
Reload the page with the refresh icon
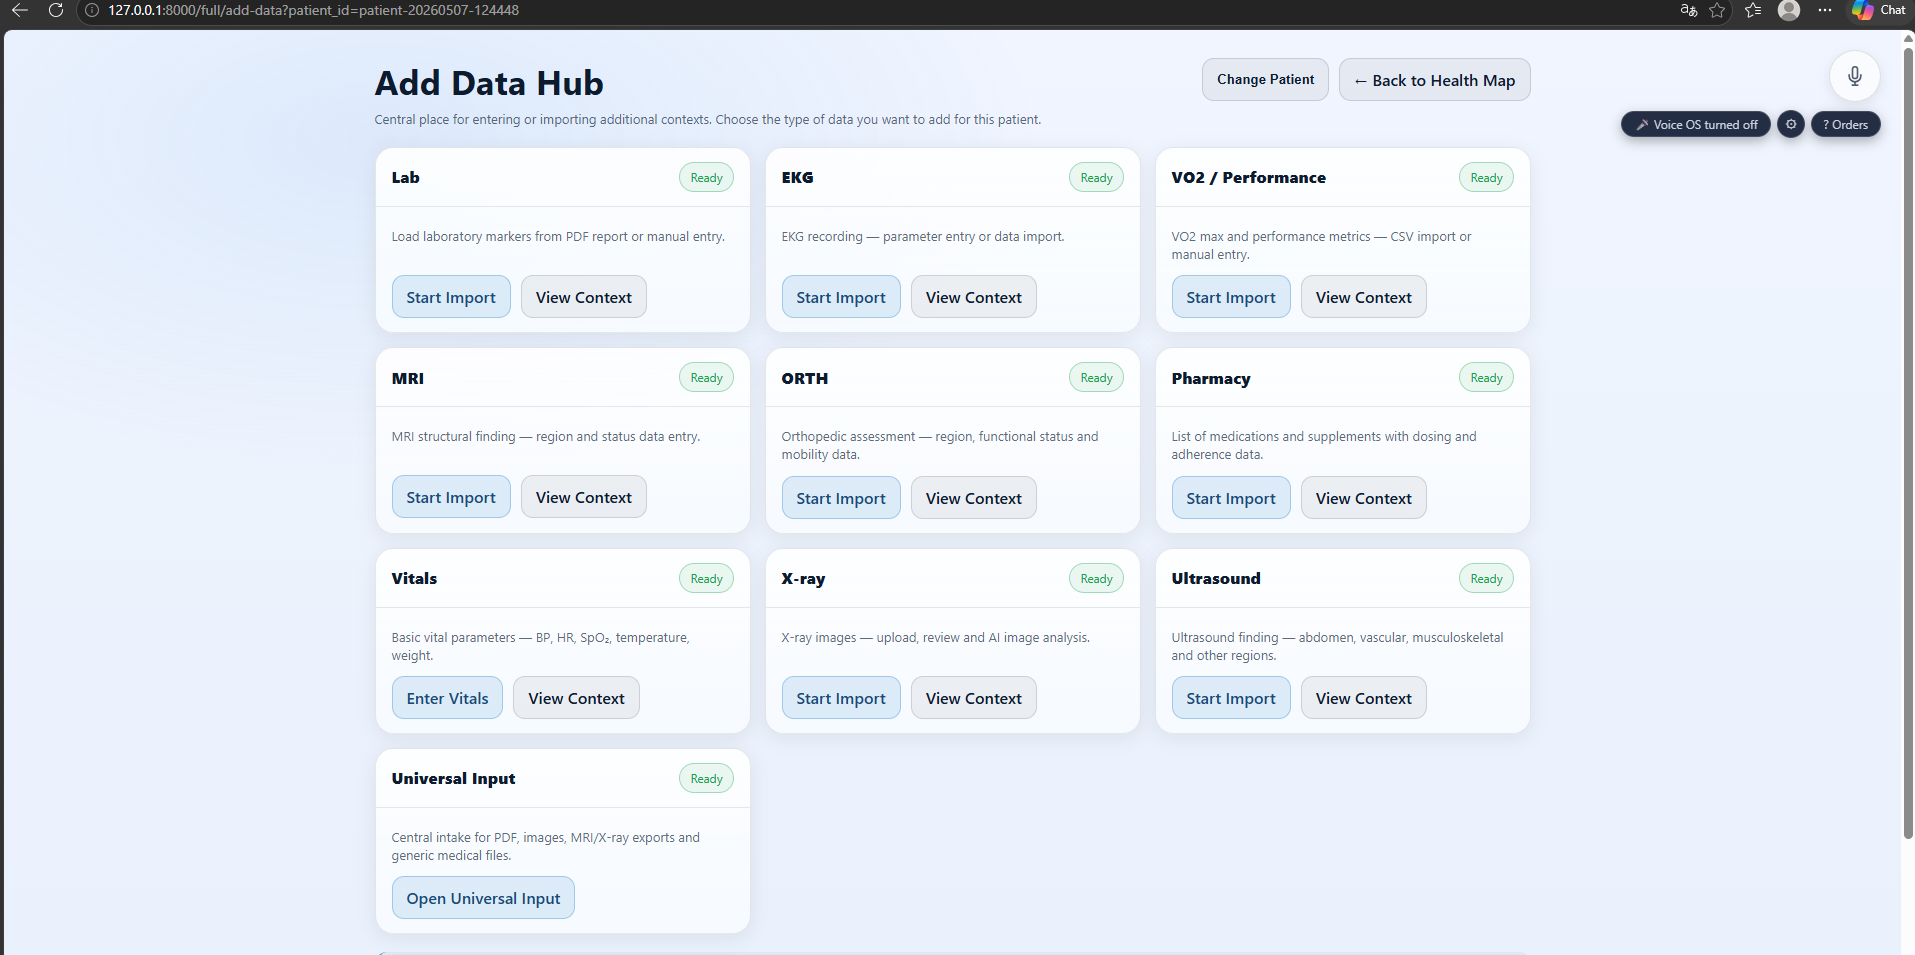(x=56, y=10)
